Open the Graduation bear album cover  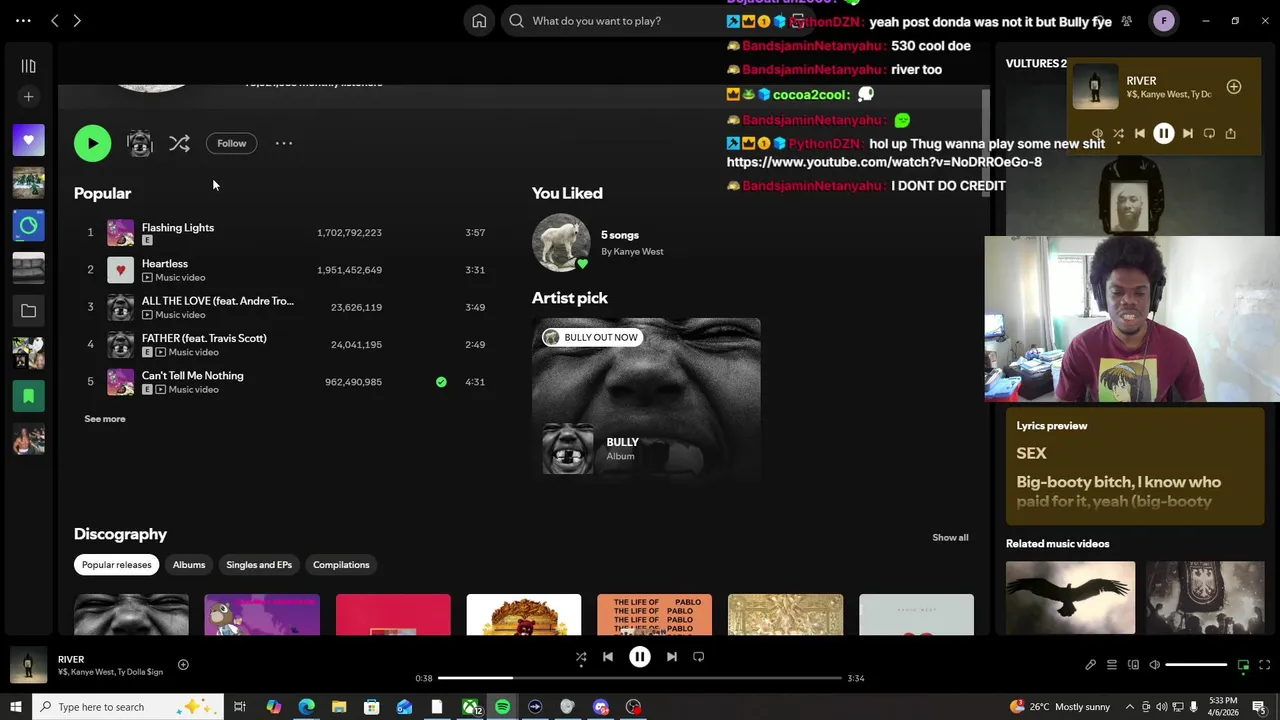tap(262, 615)
